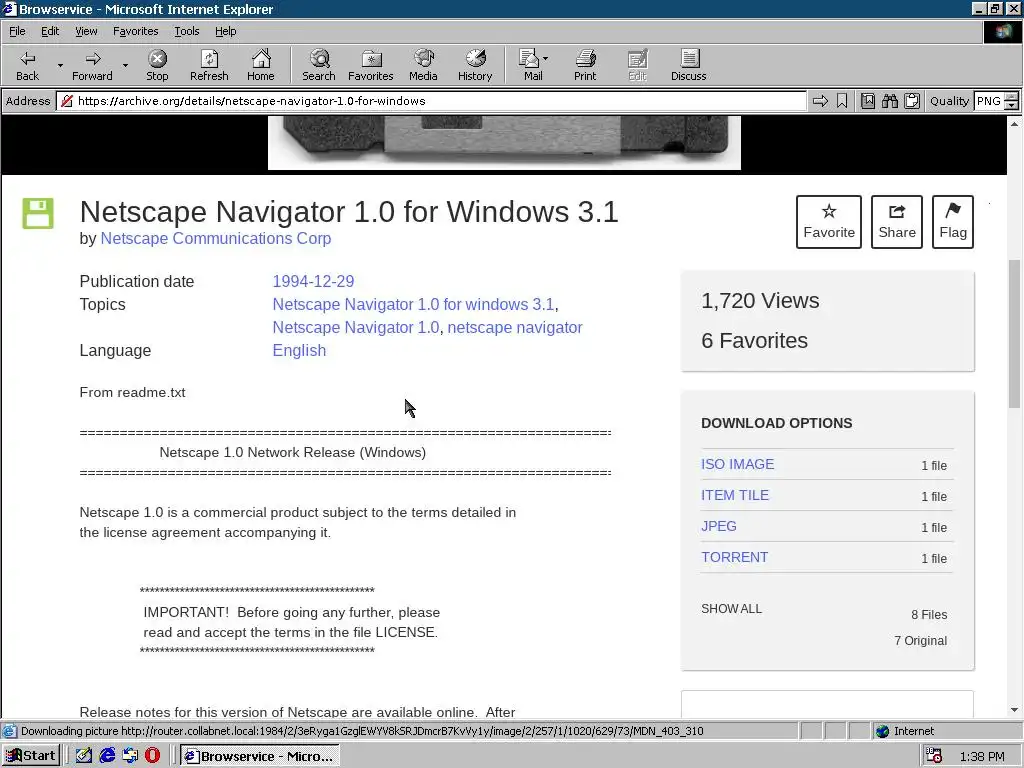
Task: Download the JPEG option
Action: tap(718, 526)
